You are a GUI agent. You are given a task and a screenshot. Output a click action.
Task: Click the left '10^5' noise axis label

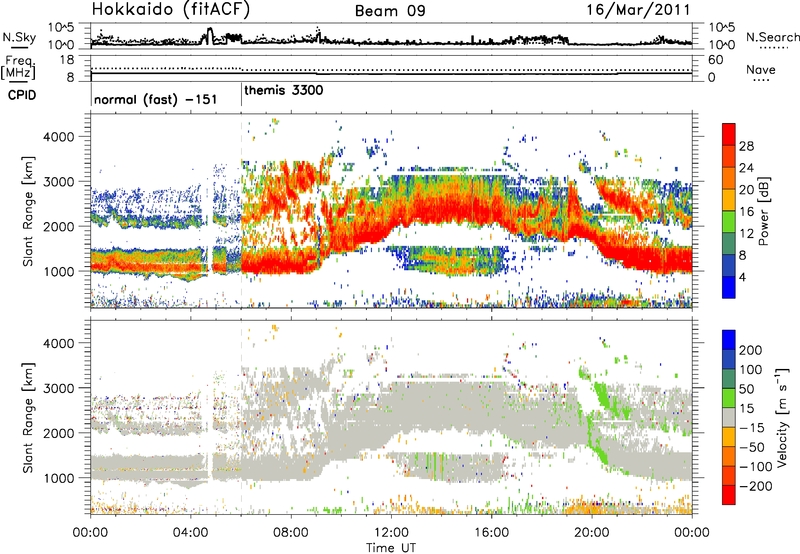[x=61, y=28]
